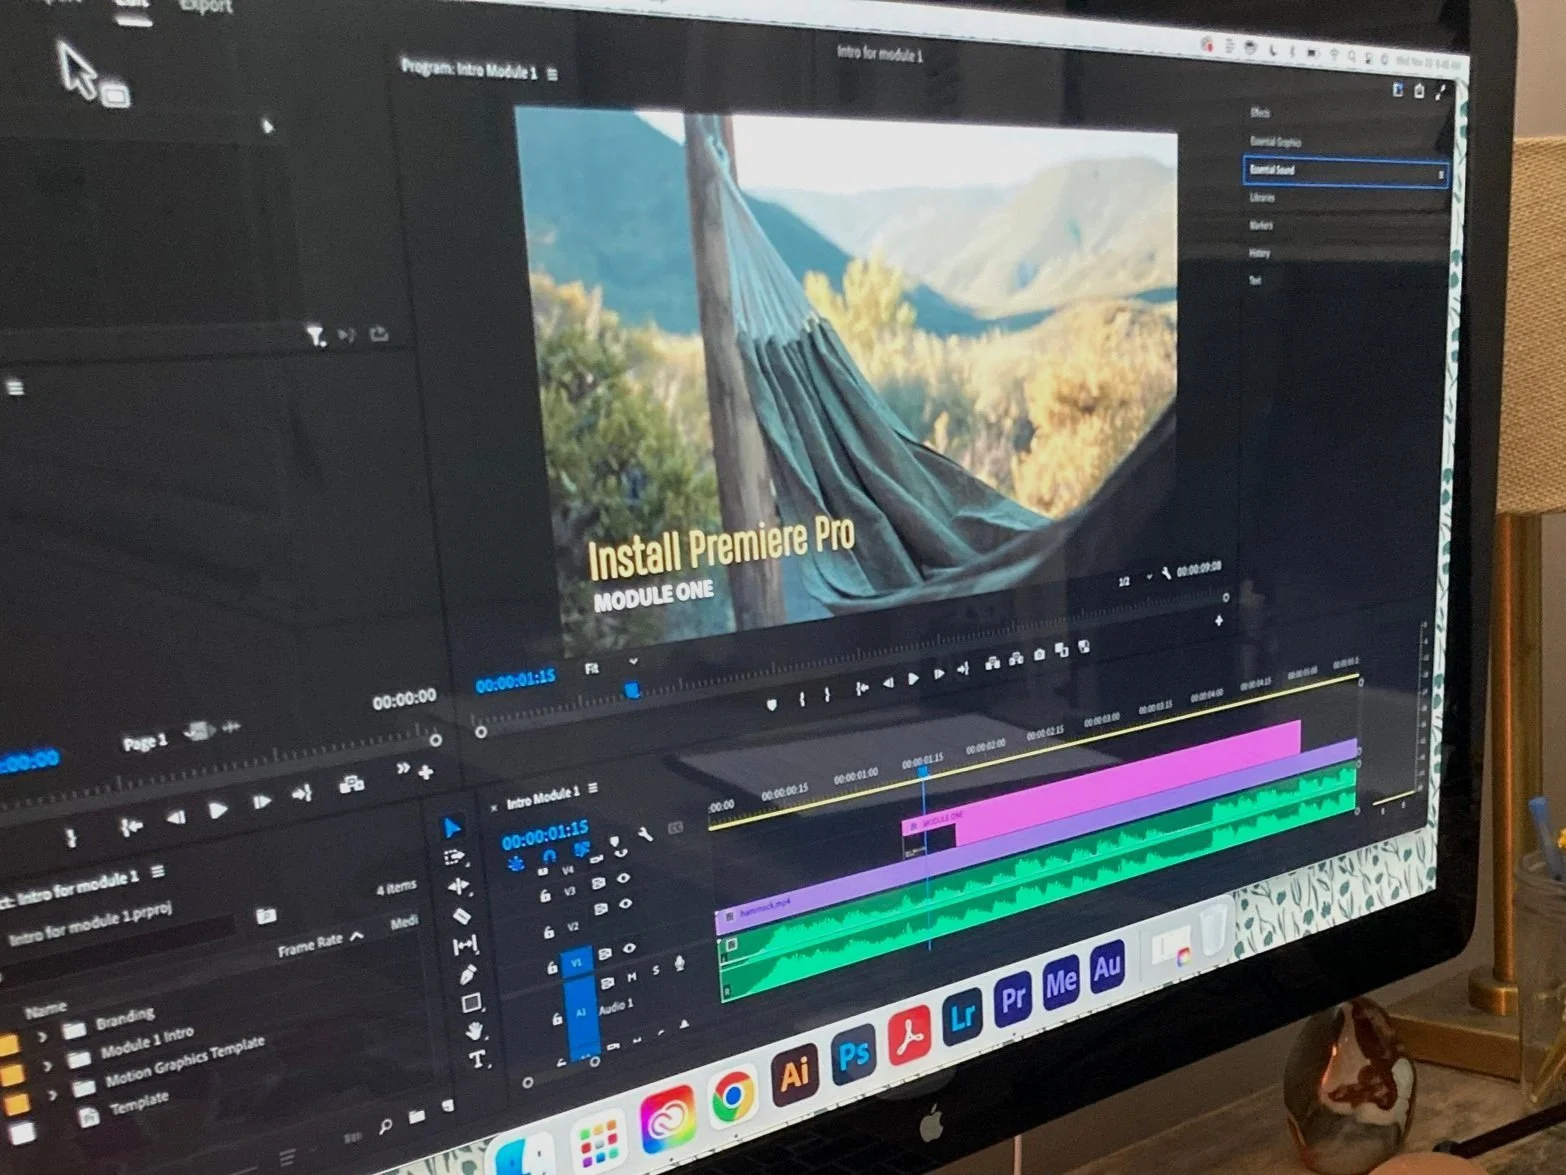Create new bin in Project panel
Screen dimensions: 1566x1175
coord(417,1117)
